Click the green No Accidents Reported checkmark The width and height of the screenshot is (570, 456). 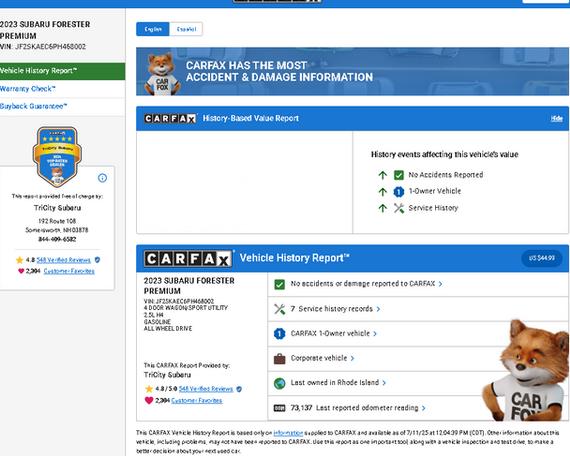click(398, 175)
